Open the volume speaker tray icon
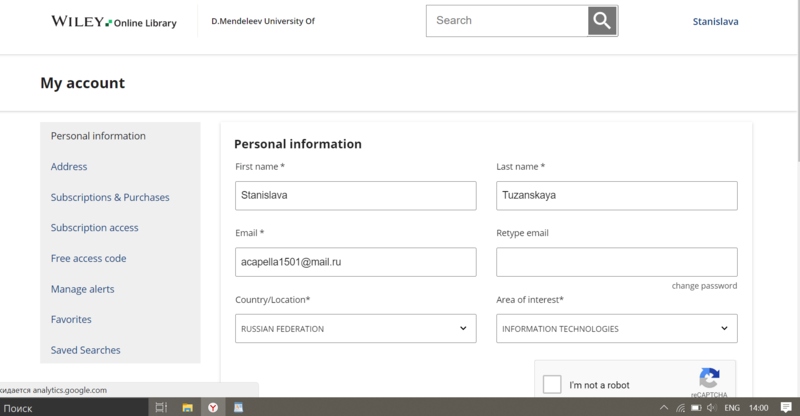This screenshot has width=800, height=416. (712, 407)
